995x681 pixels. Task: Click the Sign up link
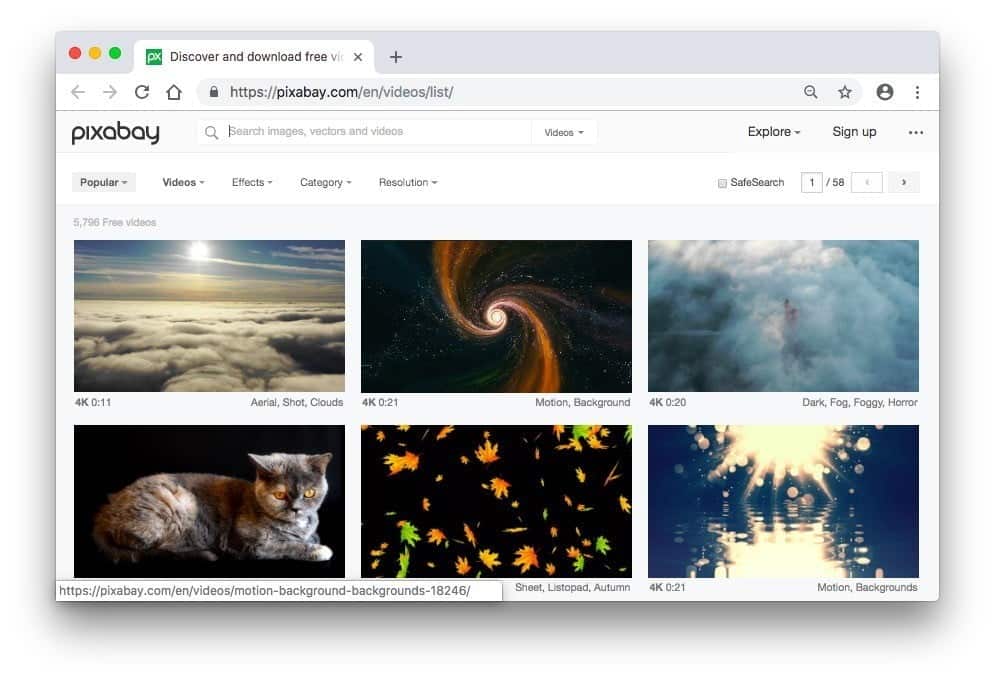point(854,132)
